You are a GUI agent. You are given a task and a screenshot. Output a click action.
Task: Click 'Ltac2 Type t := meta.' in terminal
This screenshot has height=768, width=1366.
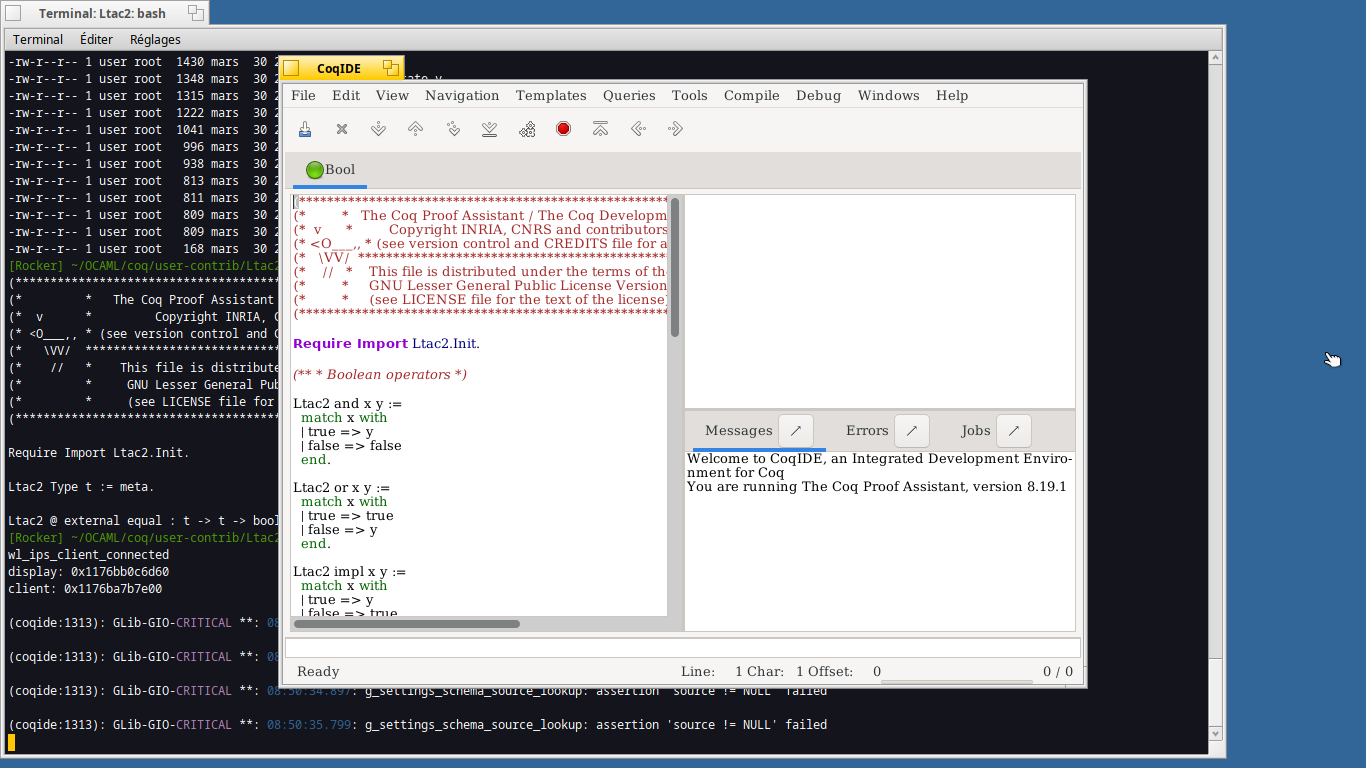tap(81, 487)
